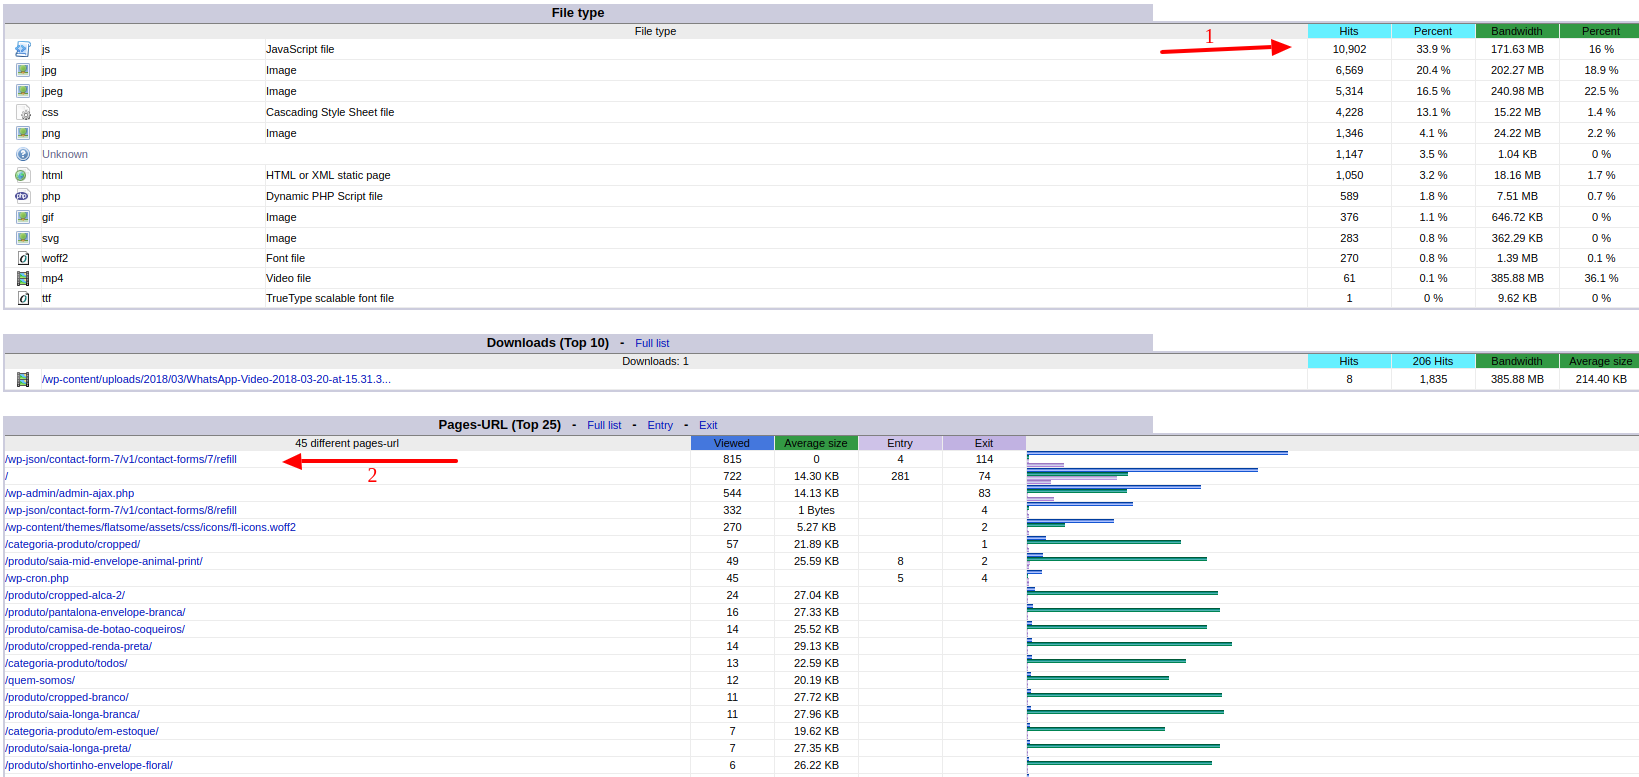Open the Pages-URL Full list link
The height and width of the screenshot is (777, 1639).
point(604,425)
